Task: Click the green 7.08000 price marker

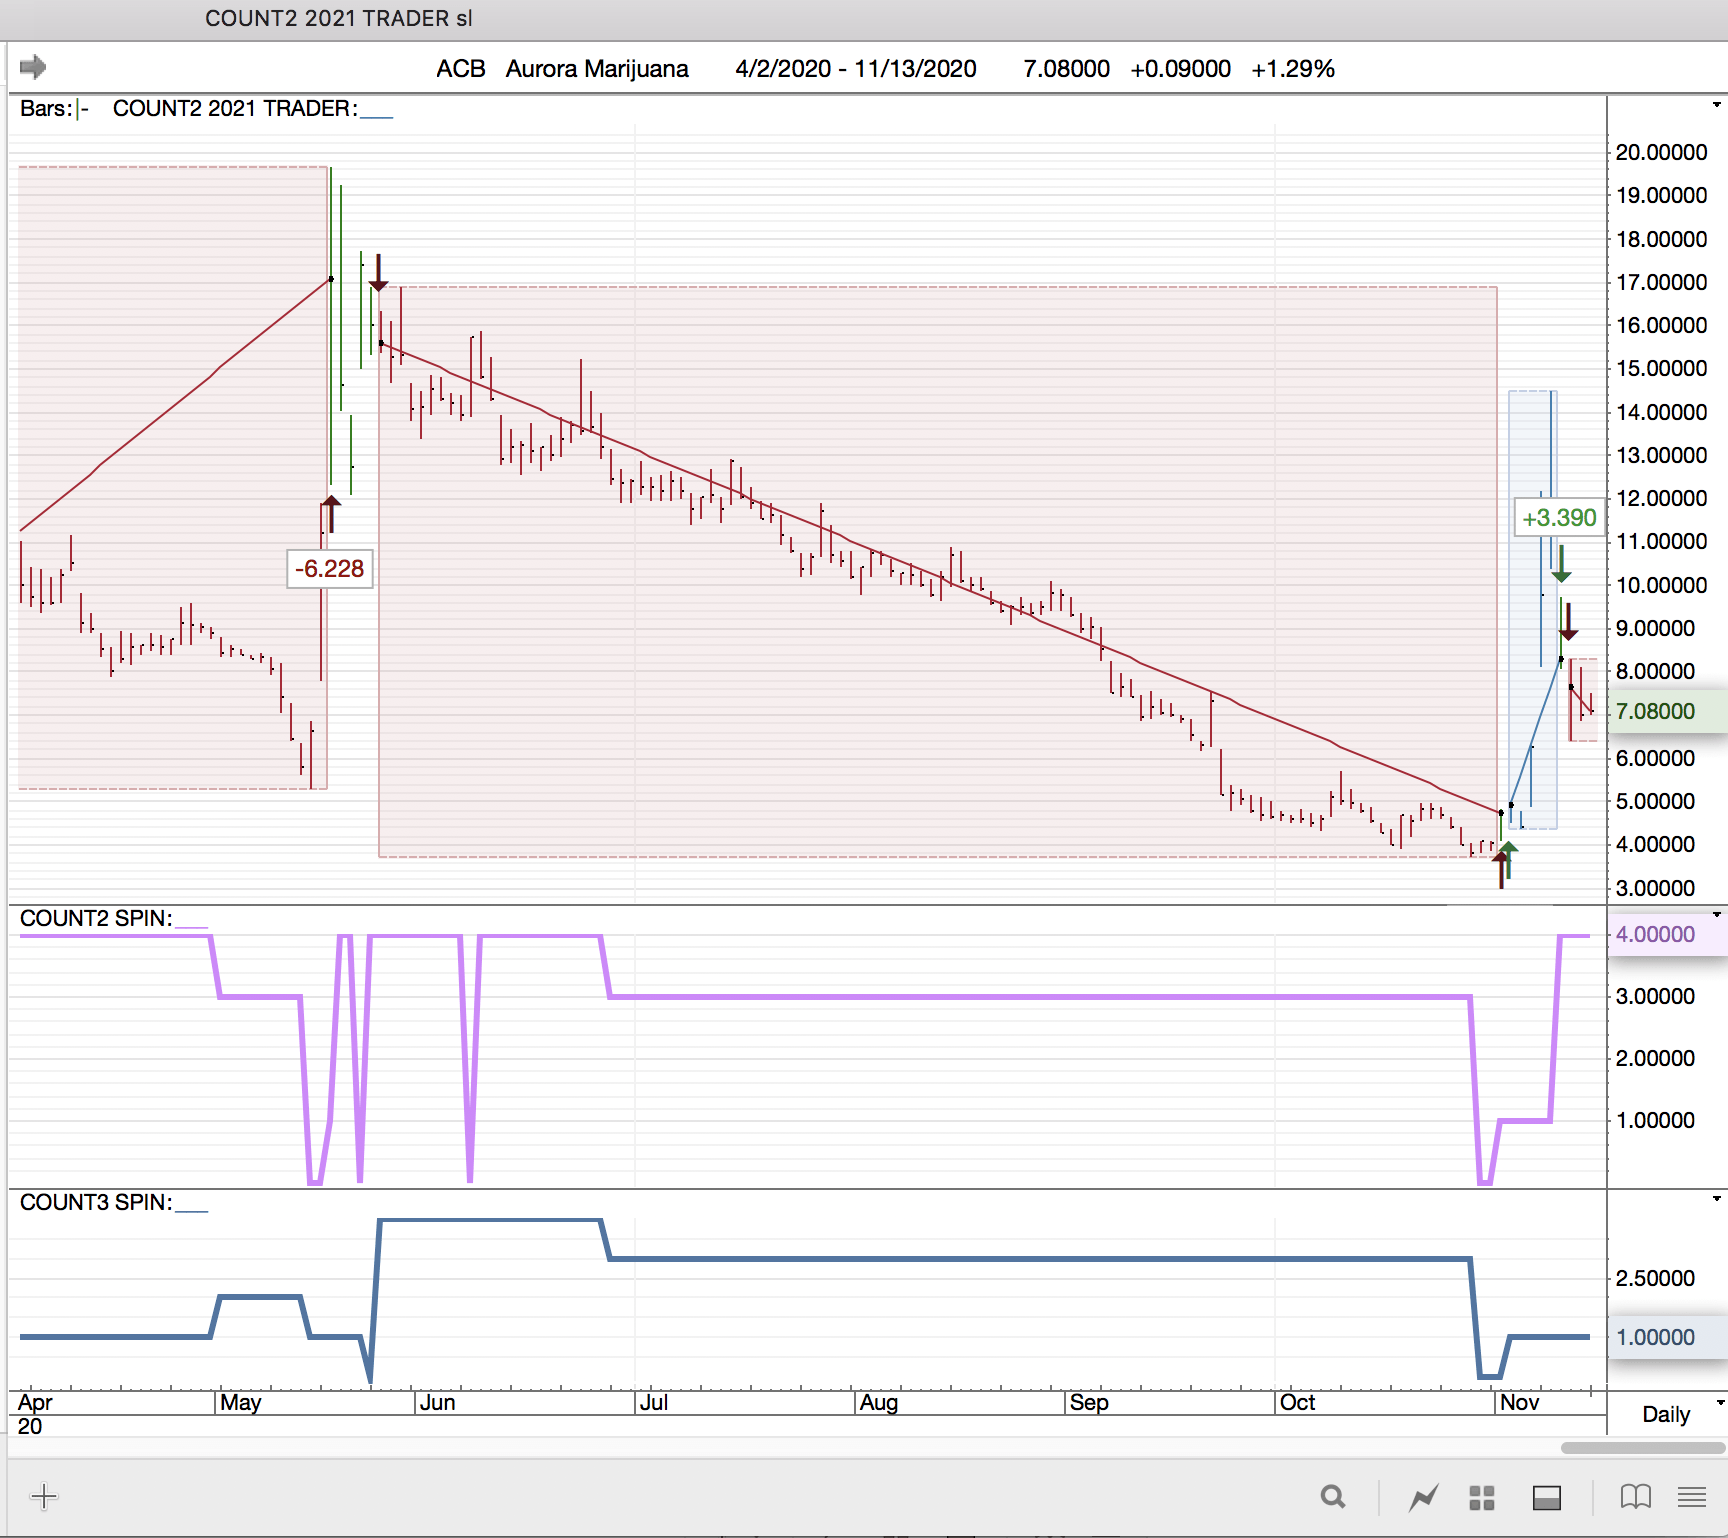Action: pyautogui.click(x=1656, y=711)
